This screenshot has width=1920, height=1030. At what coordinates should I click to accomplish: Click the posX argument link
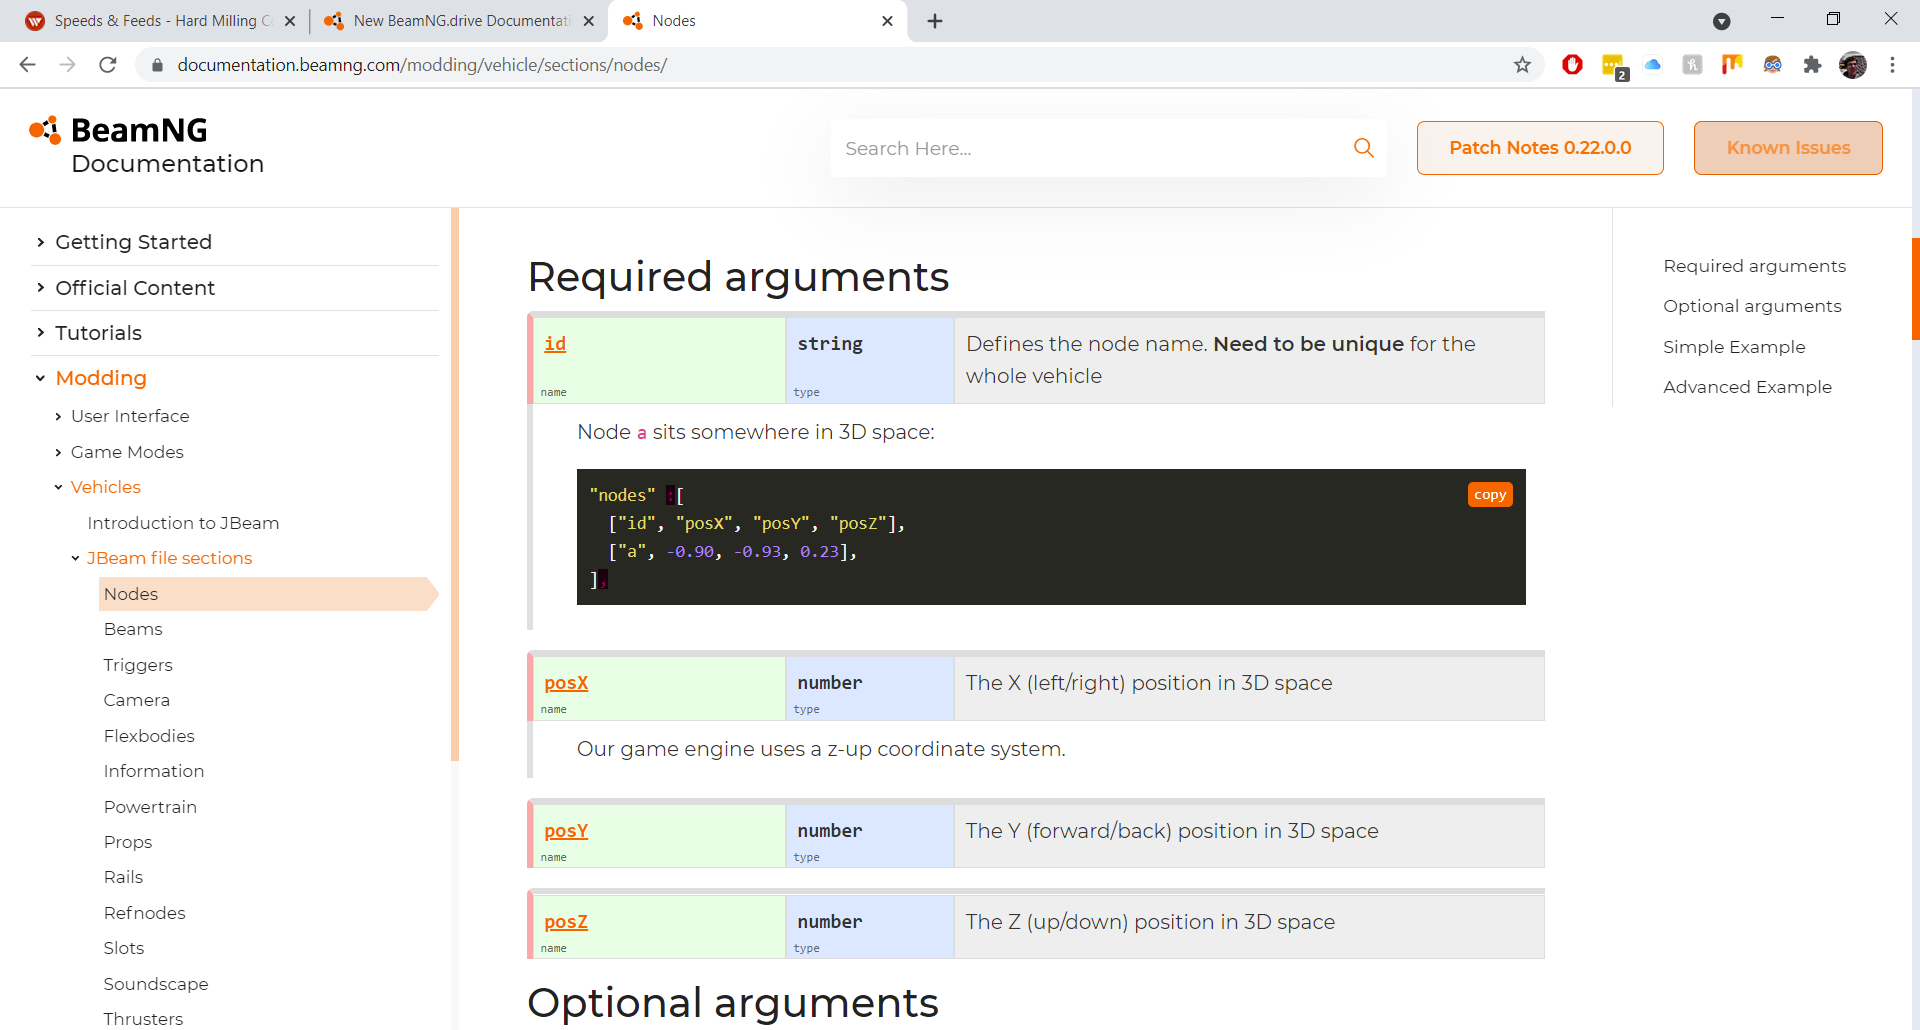pyautogui.click(x=566, y=683)
